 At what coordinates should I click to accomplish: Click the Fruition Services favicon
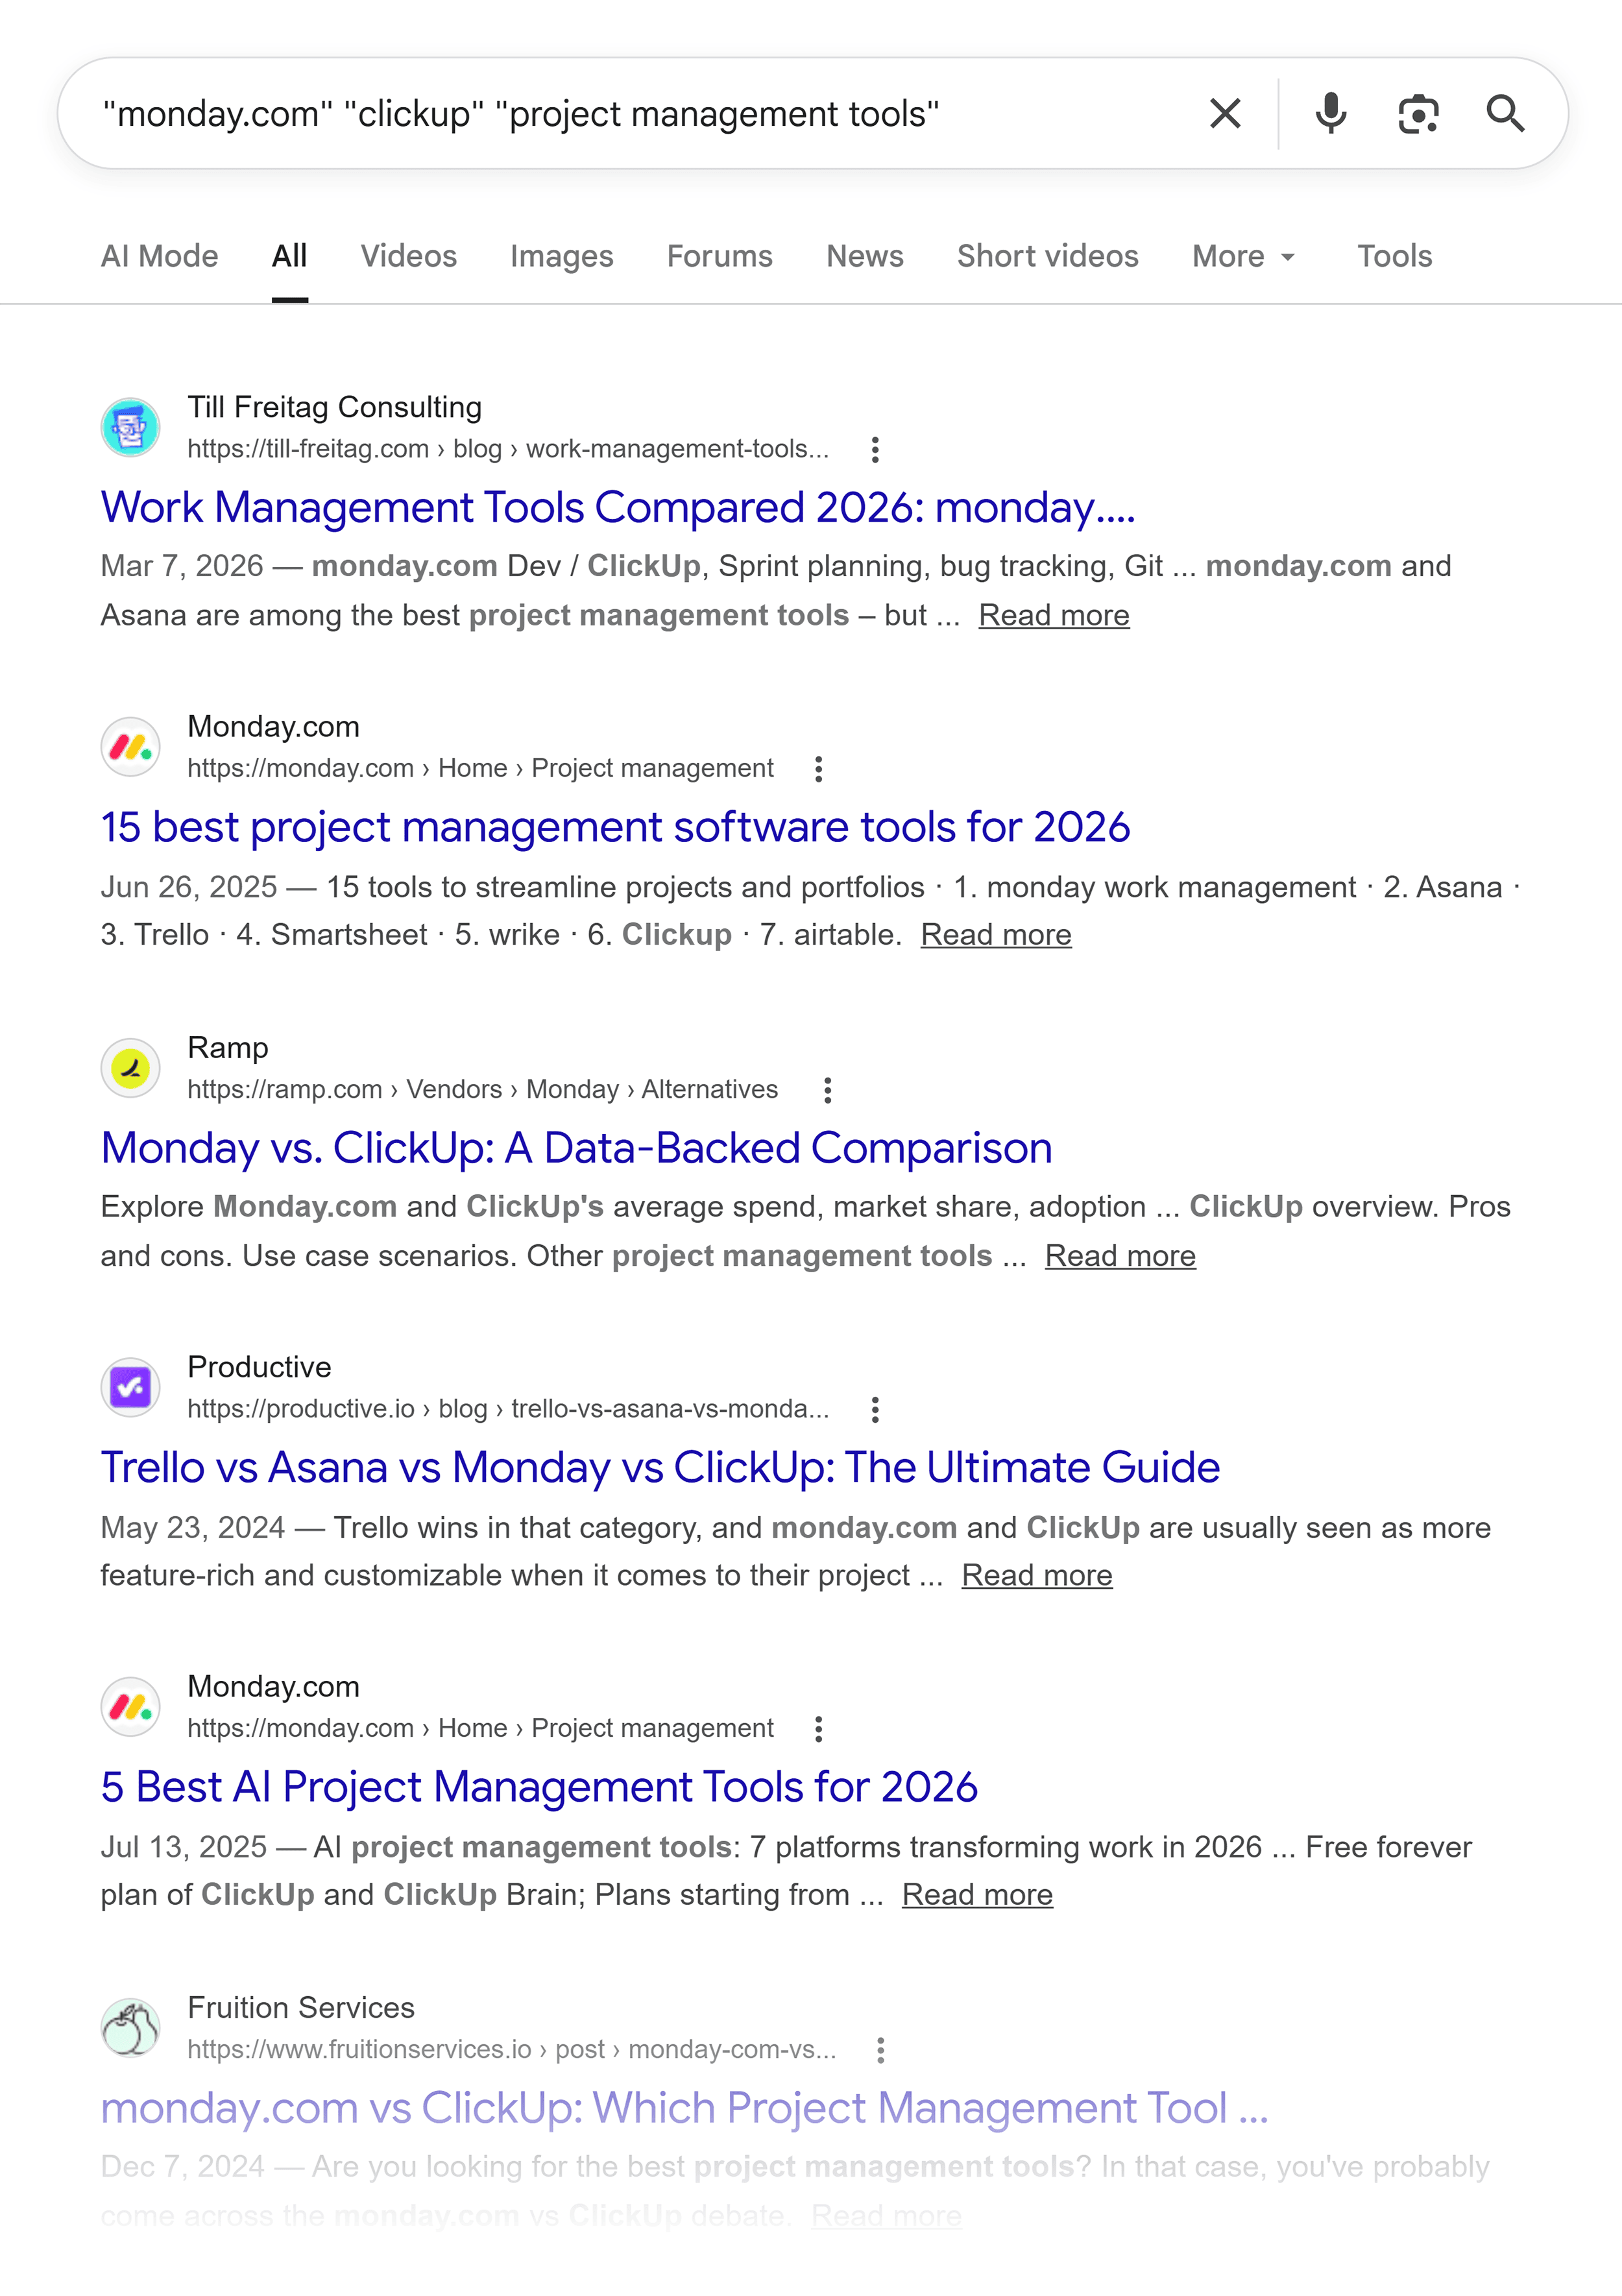click(x=130, y=2026)
